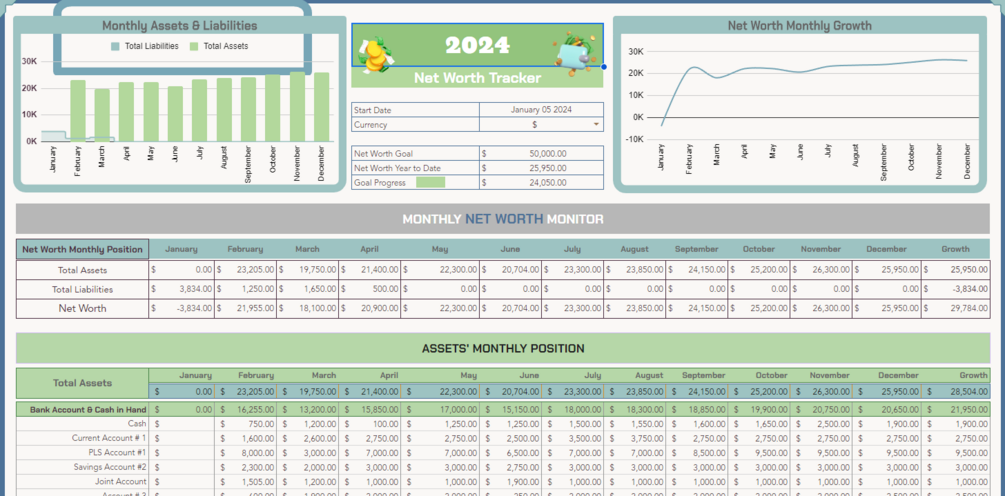Select Joint Account February value 1,505.00
This screenshot has height=496, width=1005.
tap(247, 481)
